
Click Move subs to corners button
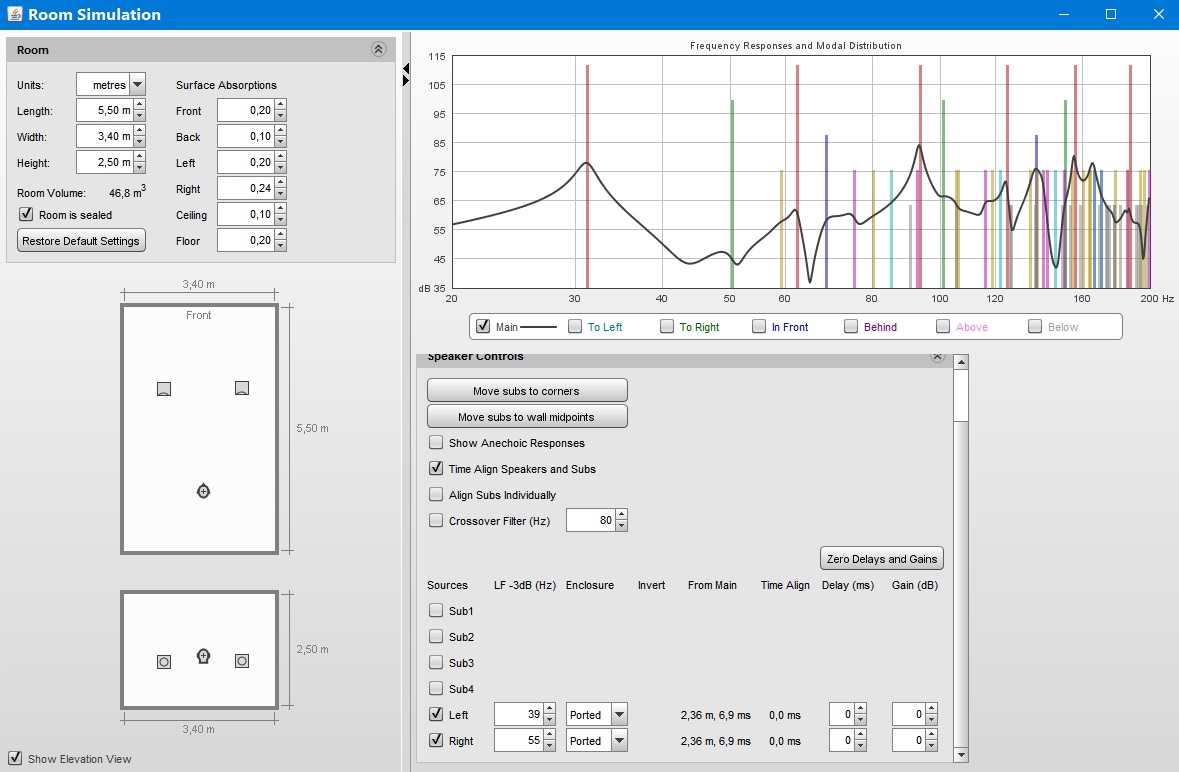[527, 391]
